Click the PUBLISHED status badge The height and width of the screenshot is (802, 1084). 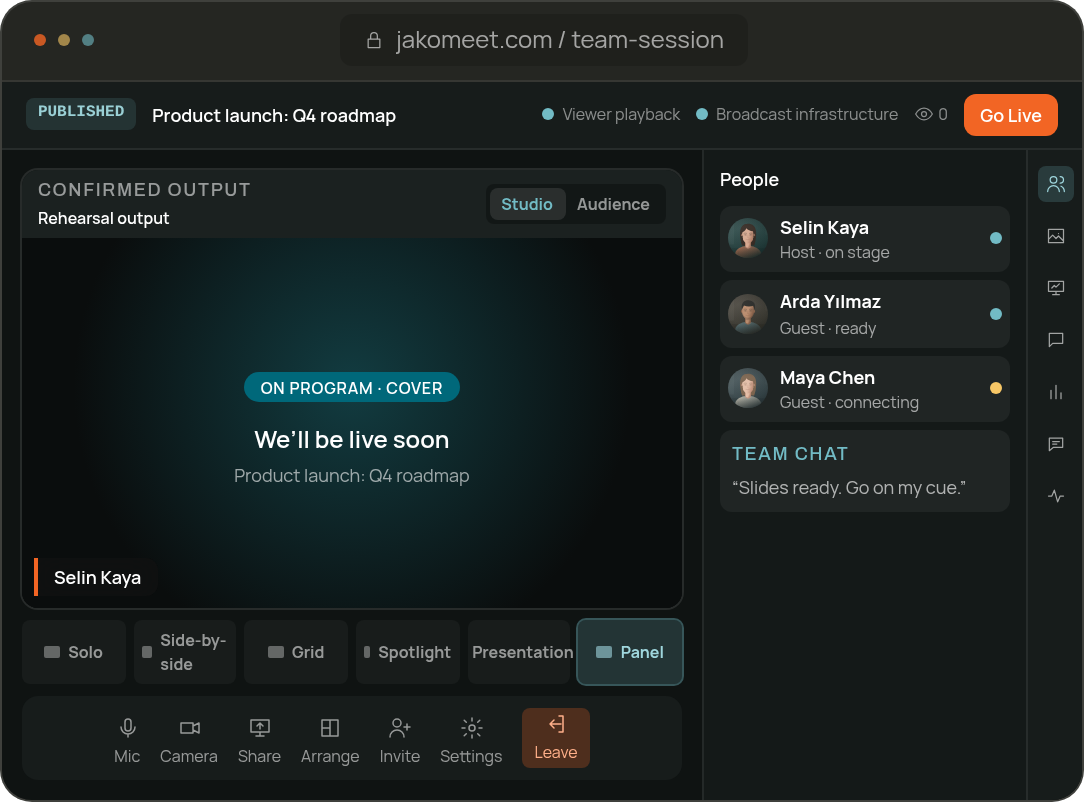click(x=81, y=113)
